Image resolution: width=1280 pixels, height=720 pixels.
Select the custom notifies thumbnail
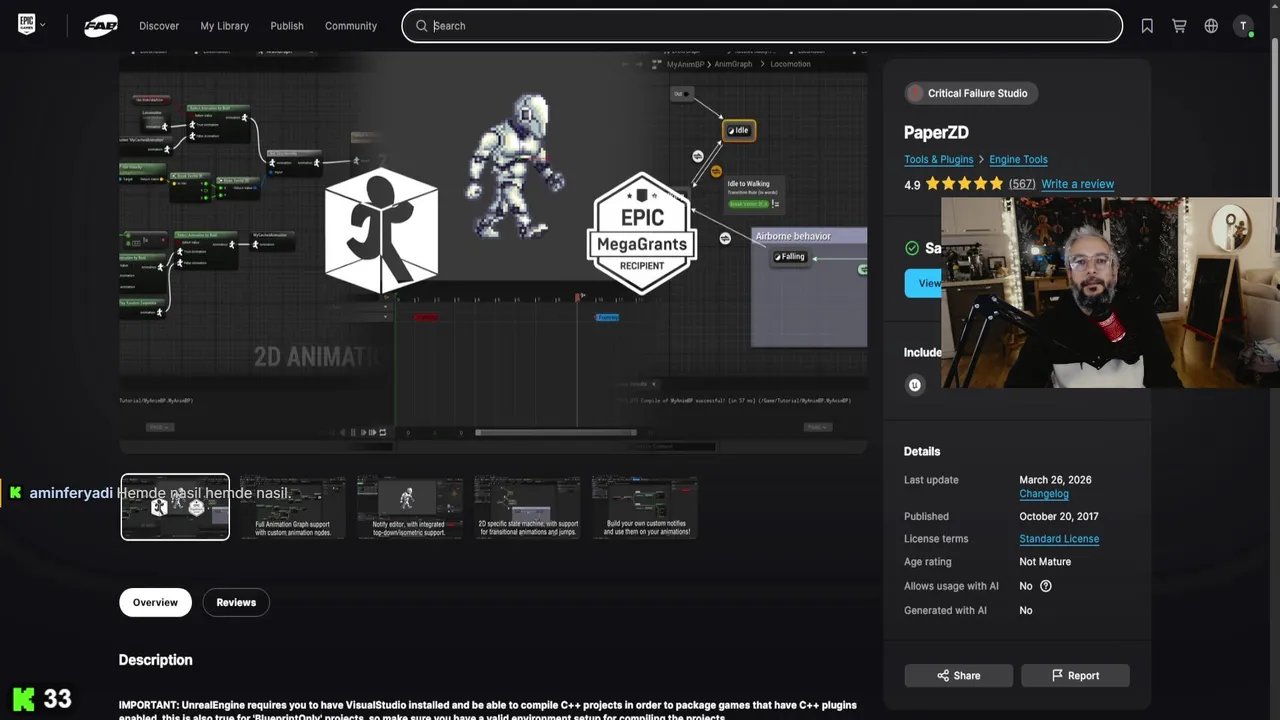[645, 507]
